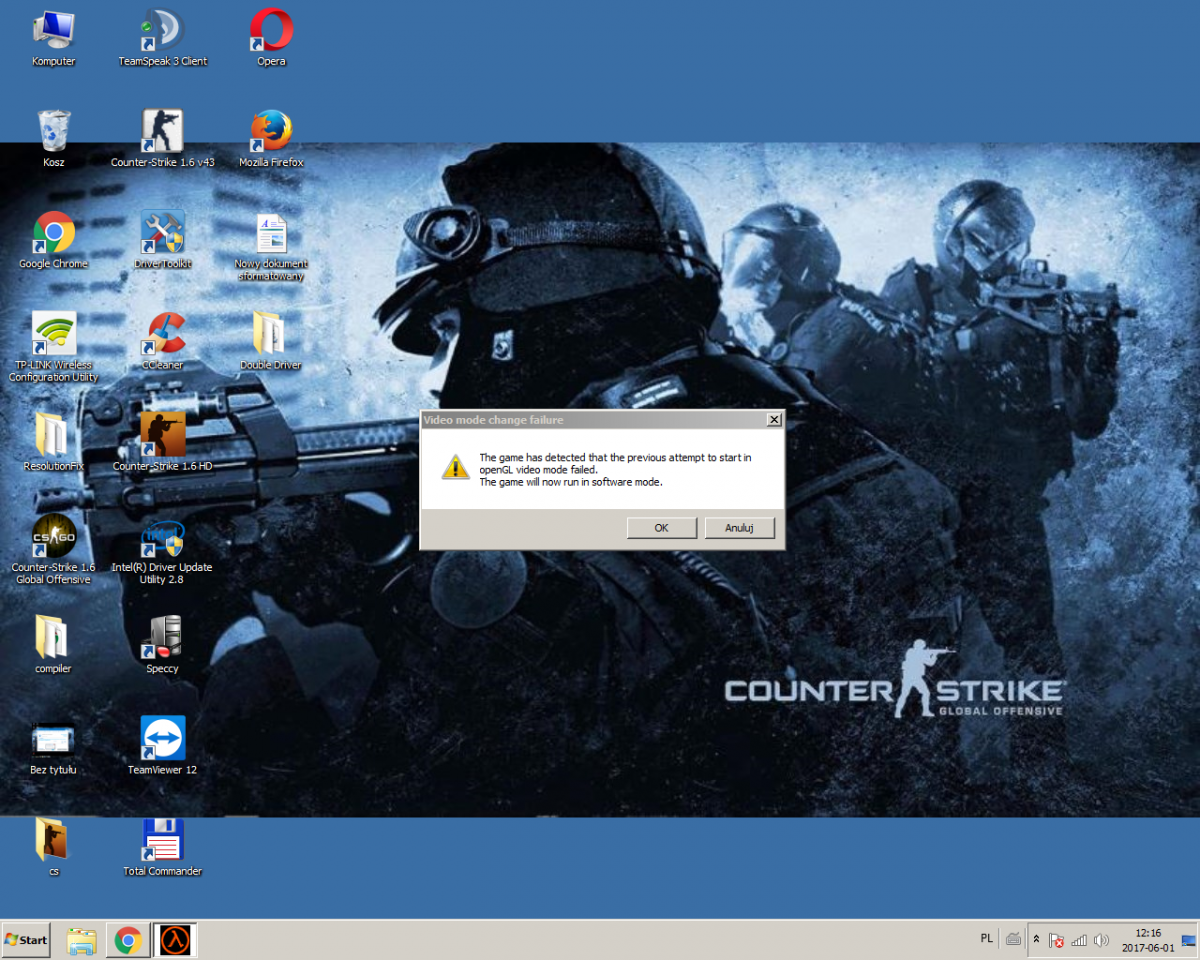
Task: Click the show desktop icon beside the clock
Action: 1189,940
